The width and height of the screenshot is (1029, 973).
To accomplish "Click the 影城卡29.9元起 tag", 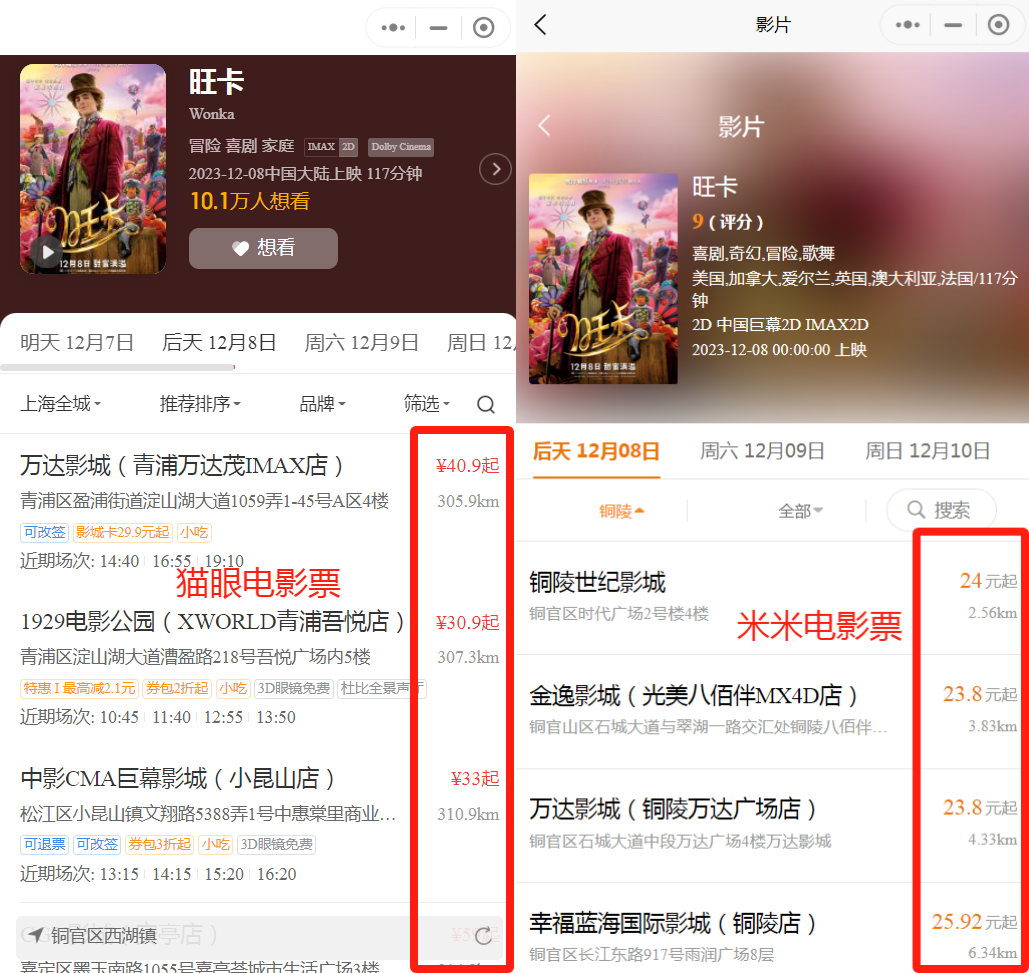I will [x=122, y=532].
